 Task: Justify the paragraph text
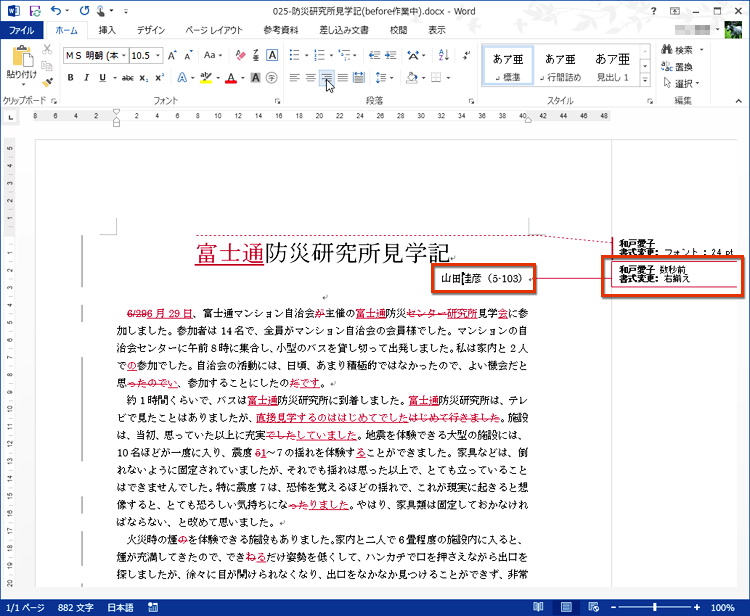[342, 77]
